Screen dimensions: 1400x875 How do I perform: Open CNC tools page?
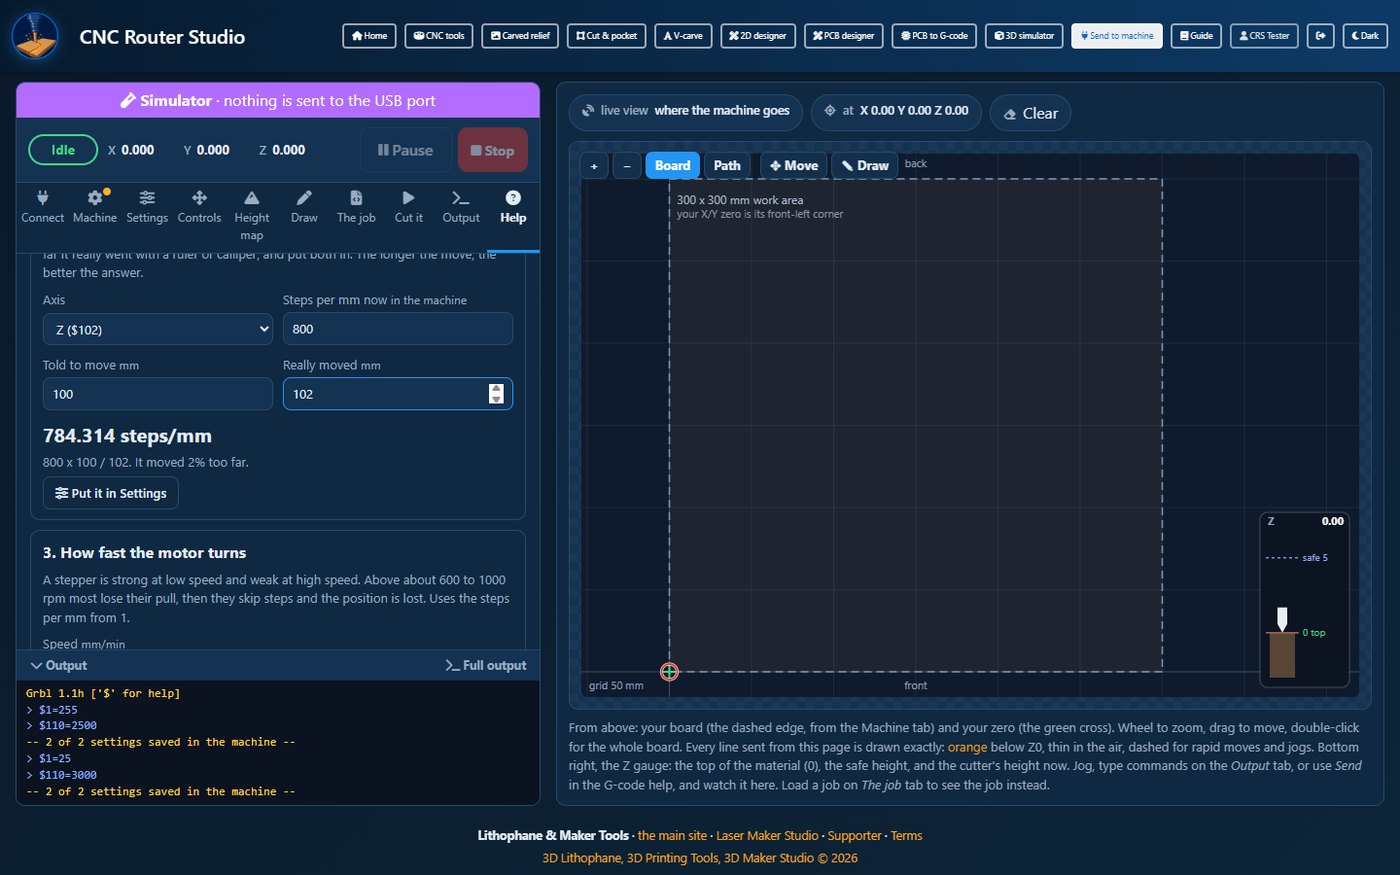(439, 36)
